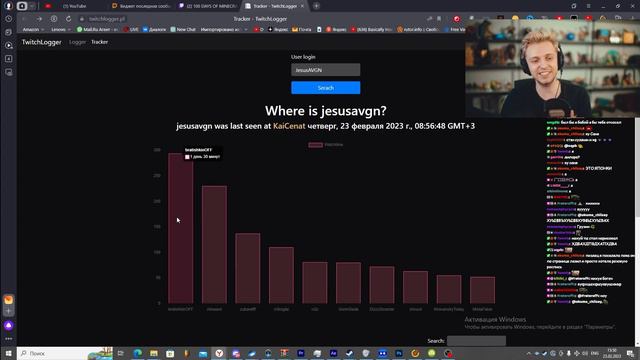Open the Почта bookmark
Image resolution: width=640 pixels, height=360 pixels.
pos(301,29)
